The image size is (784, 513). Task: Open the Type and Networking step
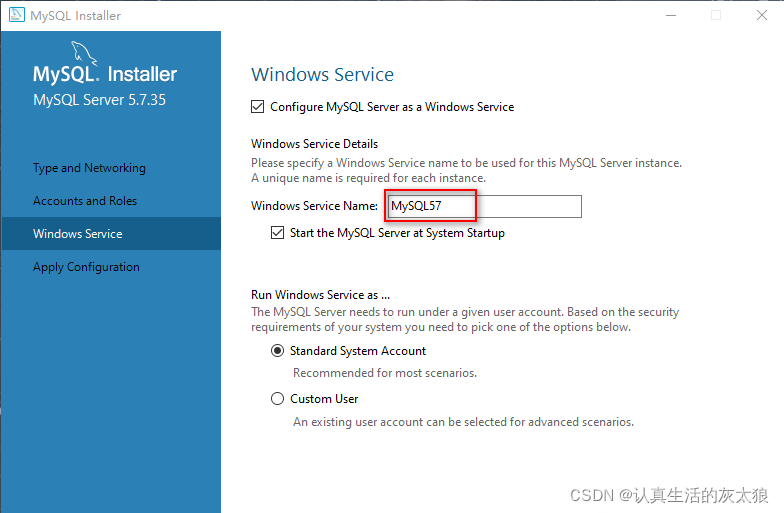(x=90, y=168)
